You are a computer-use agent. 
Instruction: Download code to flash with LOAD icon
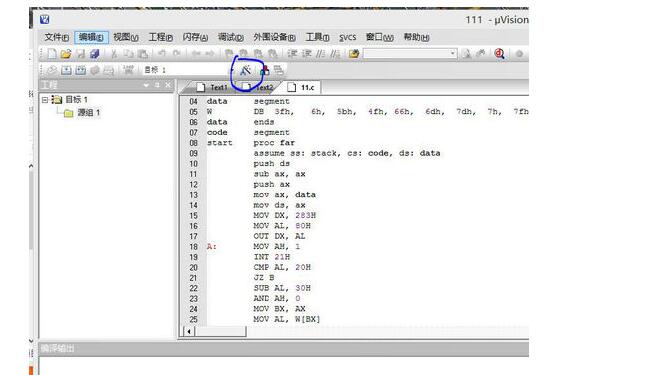click(128, 70)
